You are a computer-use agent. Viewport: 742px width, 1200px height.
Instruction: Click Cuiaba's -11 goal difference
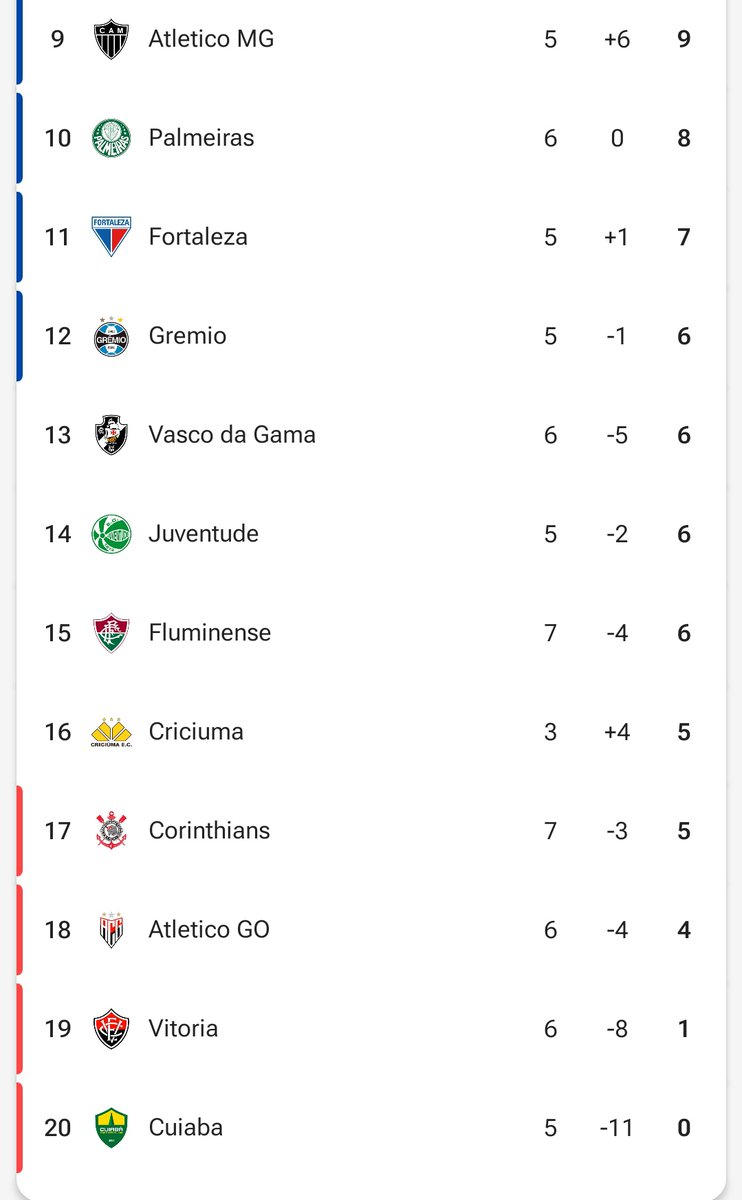click(617, 1128)
